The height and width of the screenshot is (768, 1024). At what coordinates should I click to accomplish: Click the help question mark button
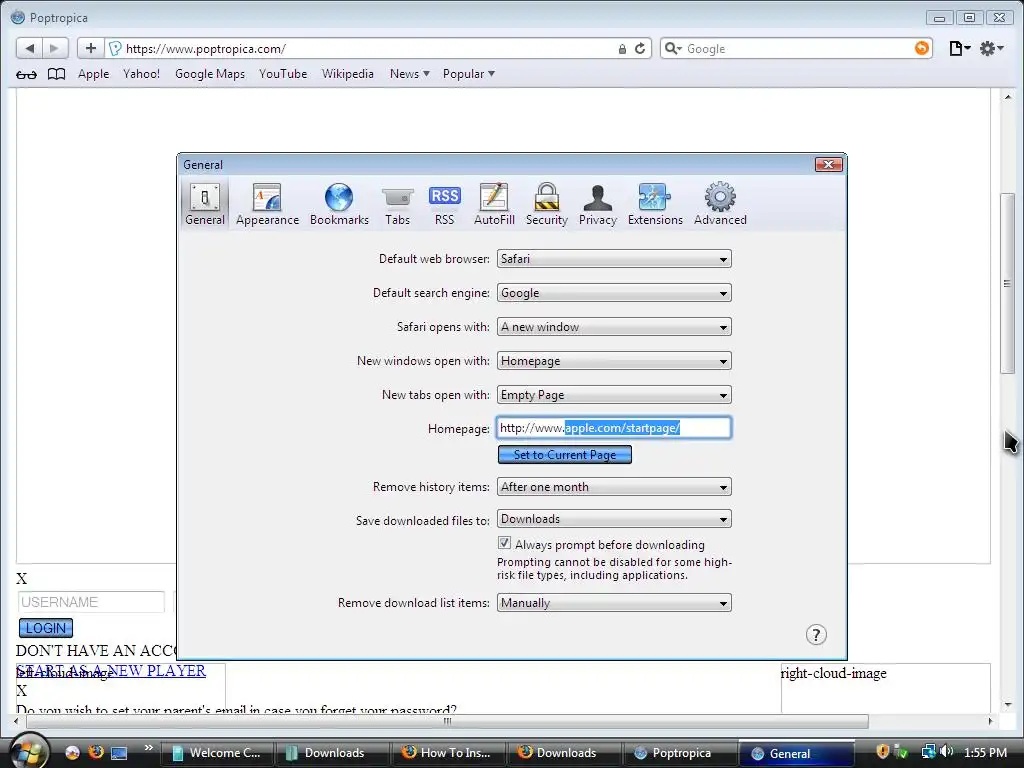(x=816, y=635)
